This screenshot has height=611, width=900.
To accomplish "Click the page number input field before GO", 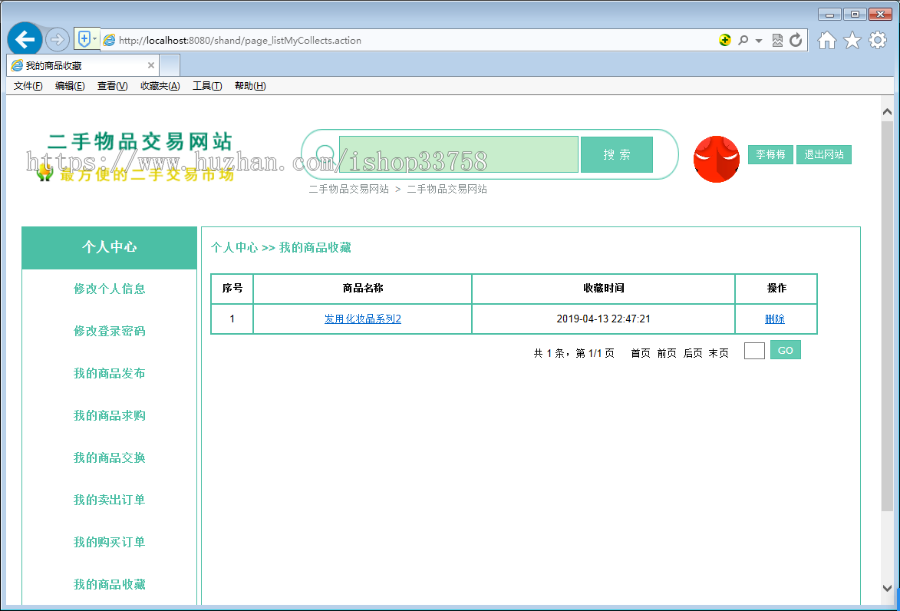I will pyautogui.click(x=754, y=350).
